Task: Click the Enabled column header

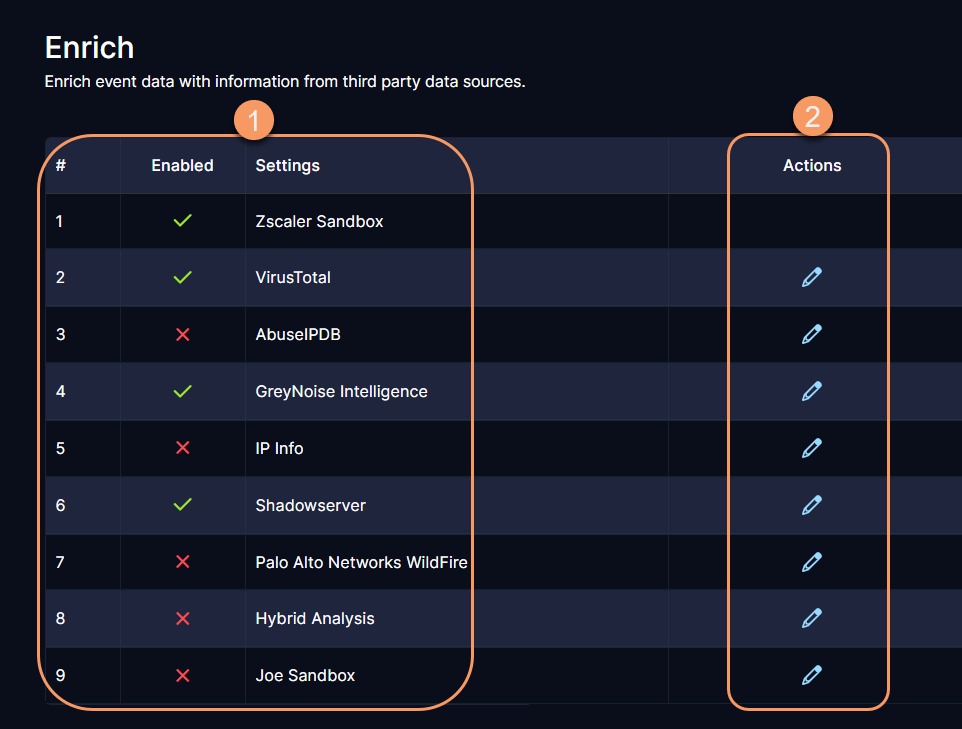Action: click(182, 165)
